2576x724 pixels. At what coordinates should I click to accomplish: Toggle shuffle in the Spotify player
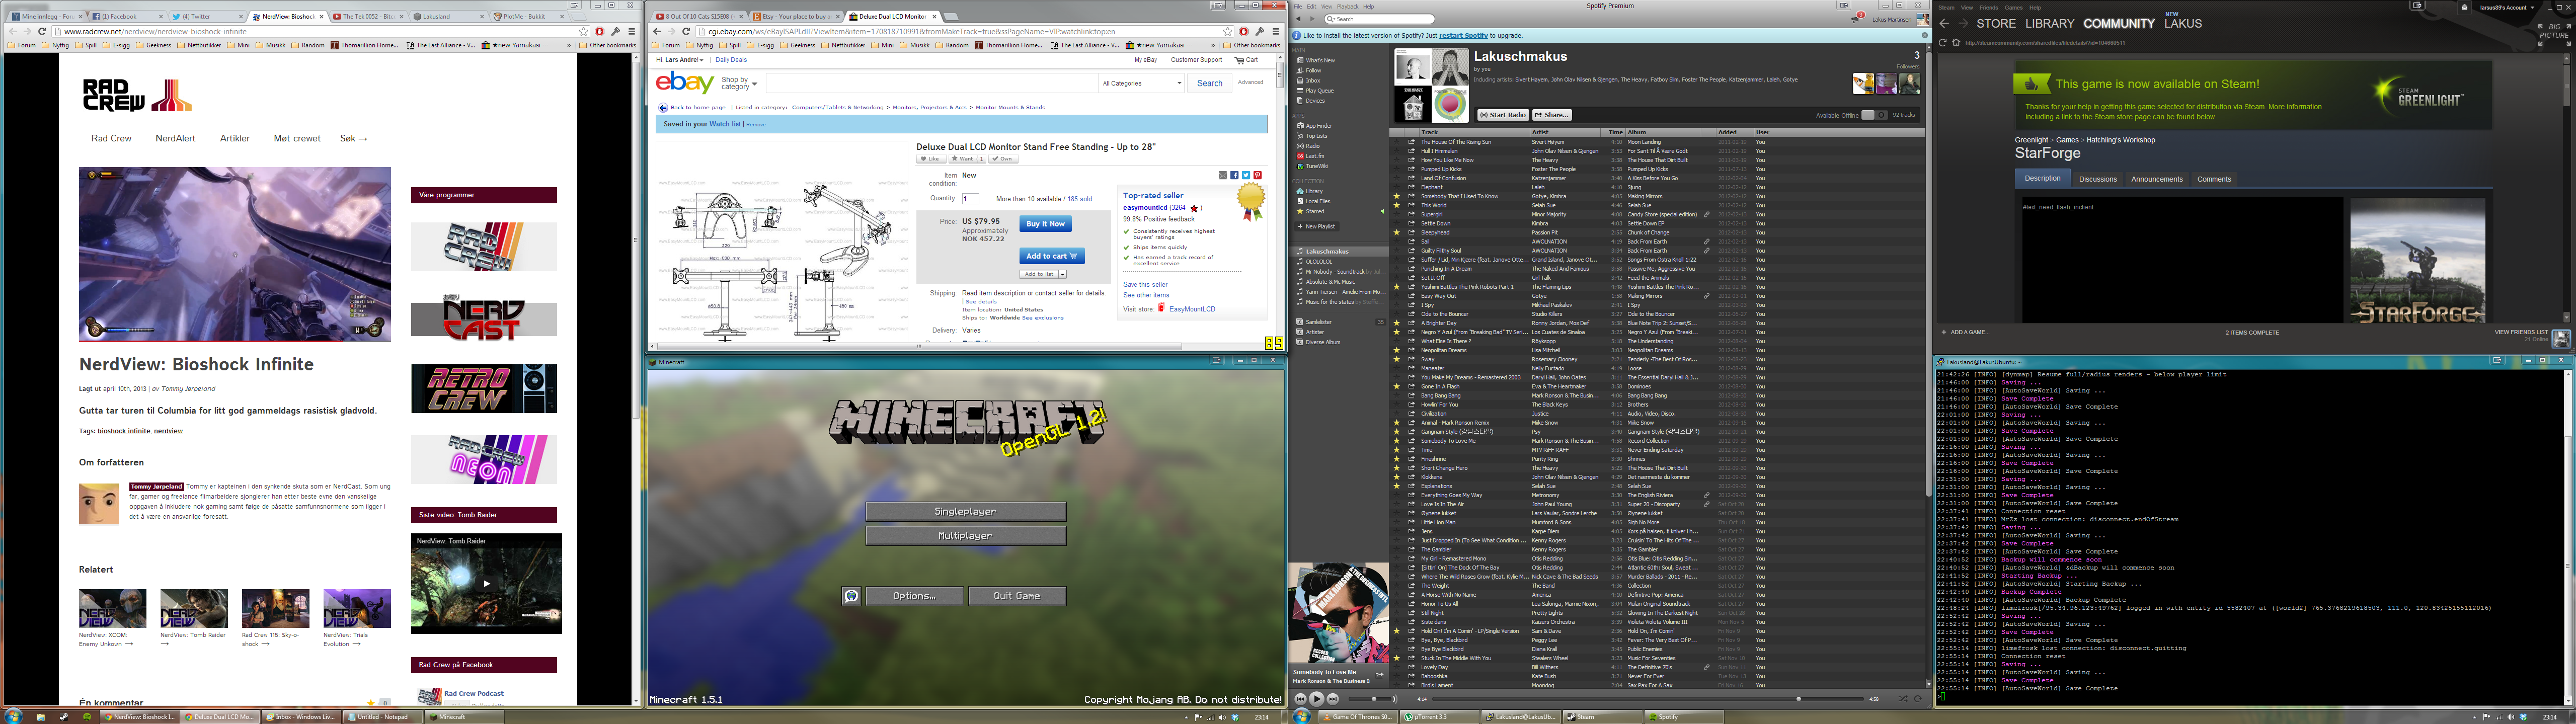click(x=1903, y=699)
